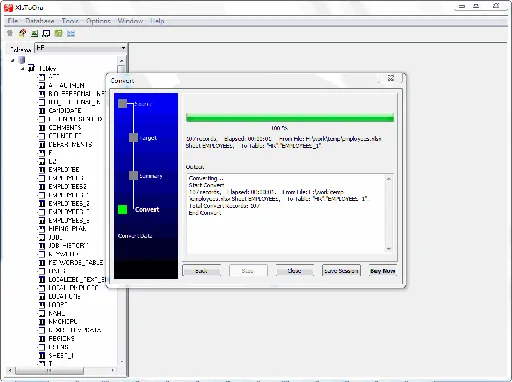Minimize the main application window
Image resolution: width=512 pixels, height=382 pixels.
pos(462,6)
